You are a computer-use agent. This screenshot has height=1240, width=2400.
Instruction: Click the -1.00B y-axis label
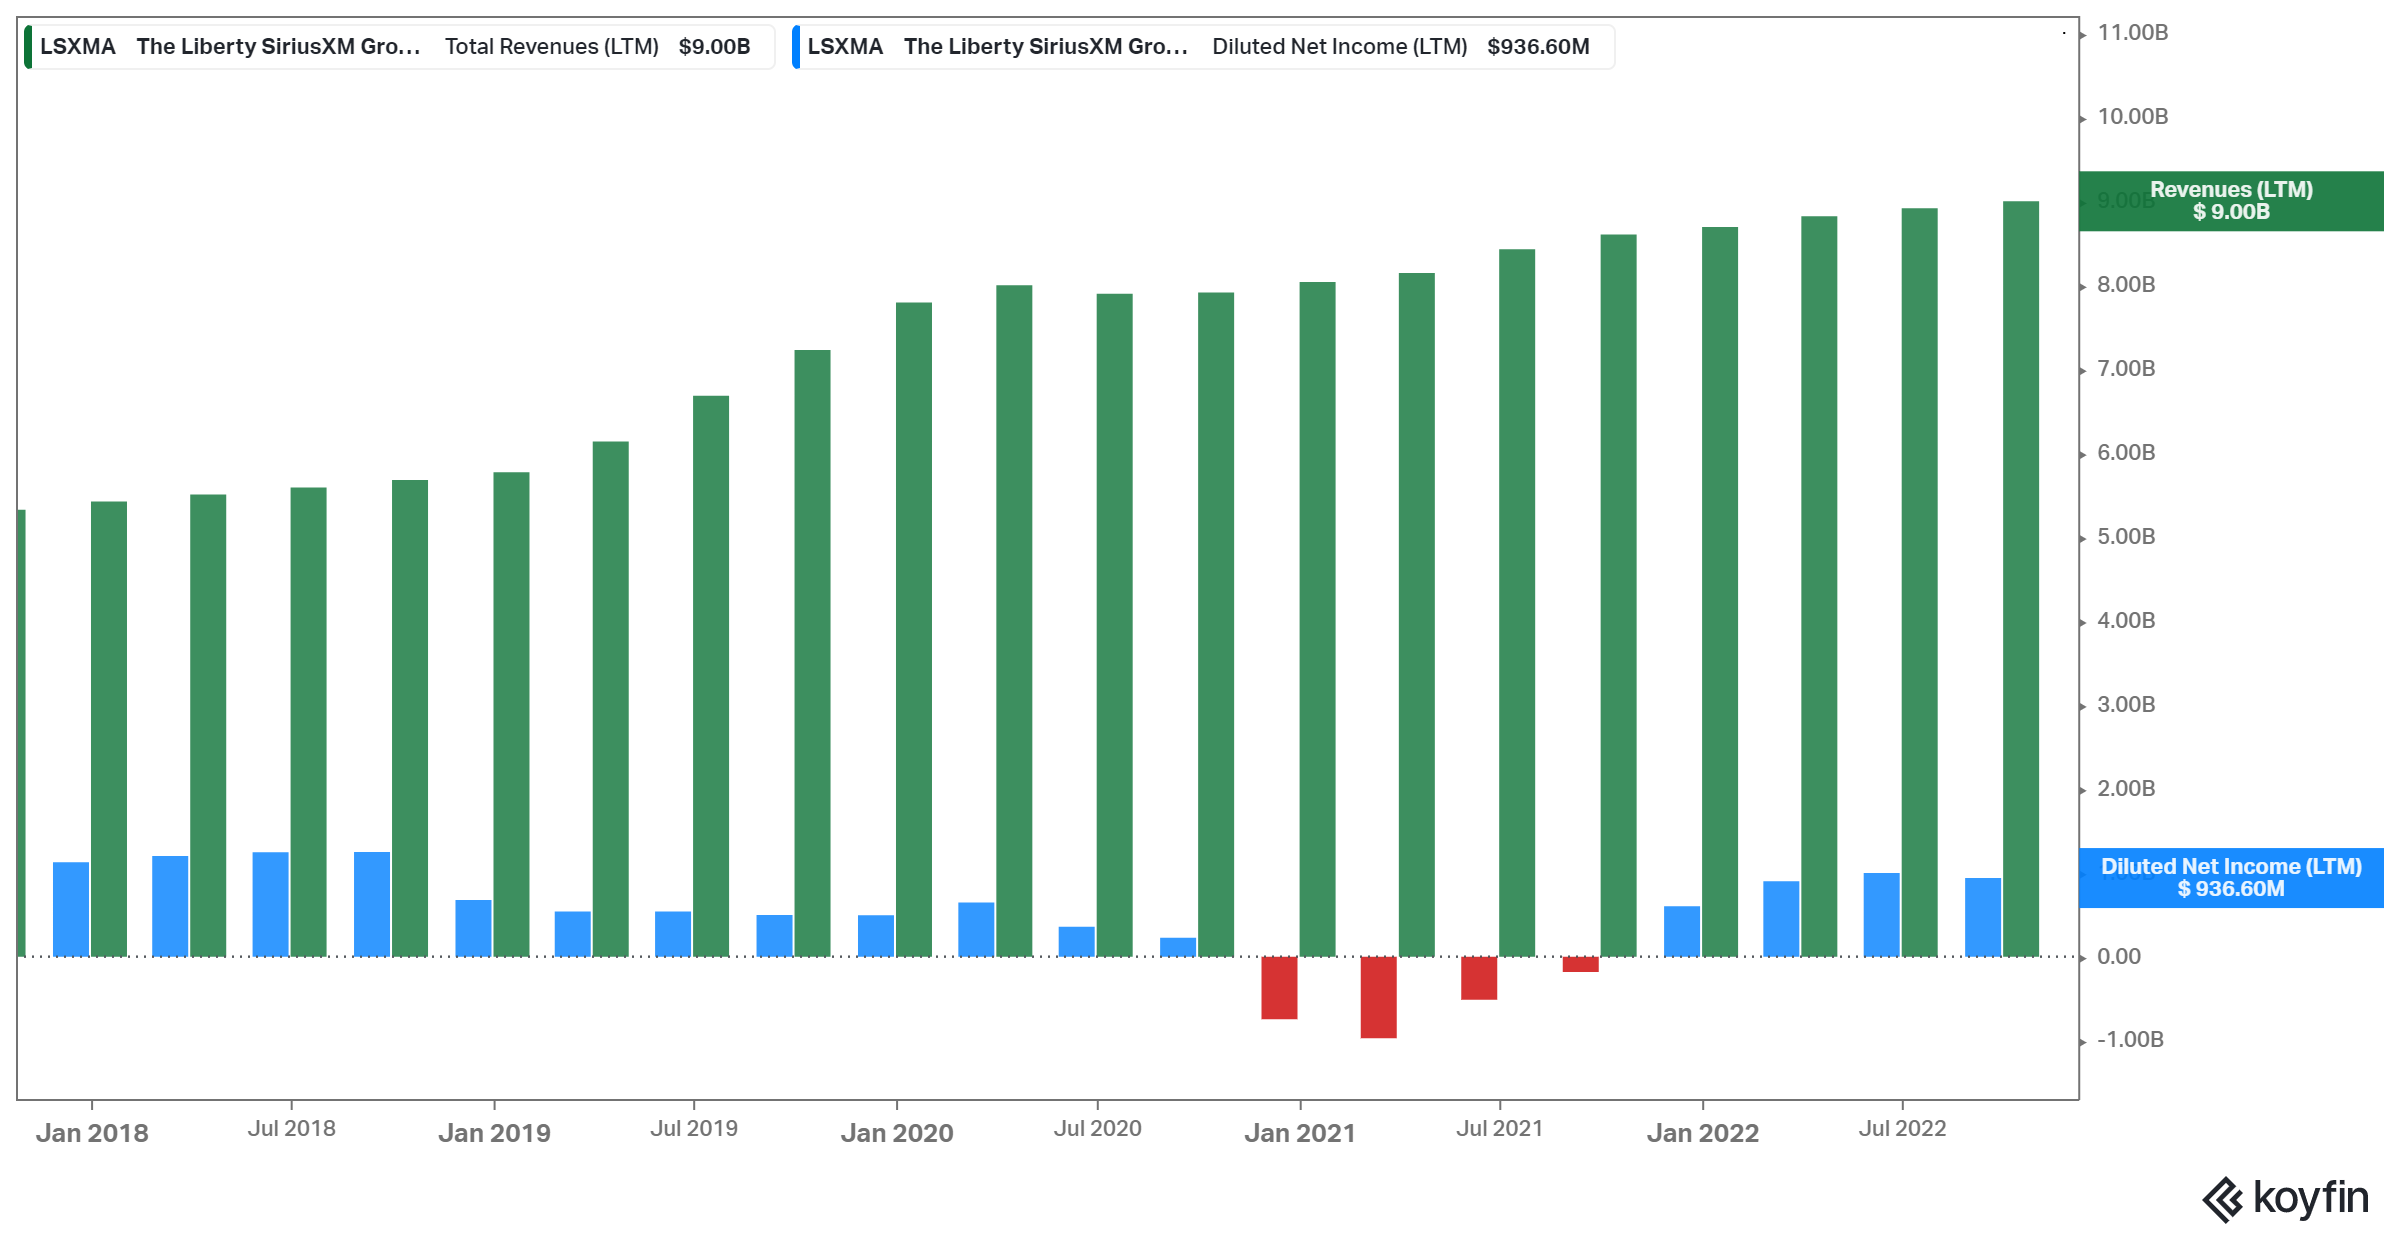pos(2130,1040)
